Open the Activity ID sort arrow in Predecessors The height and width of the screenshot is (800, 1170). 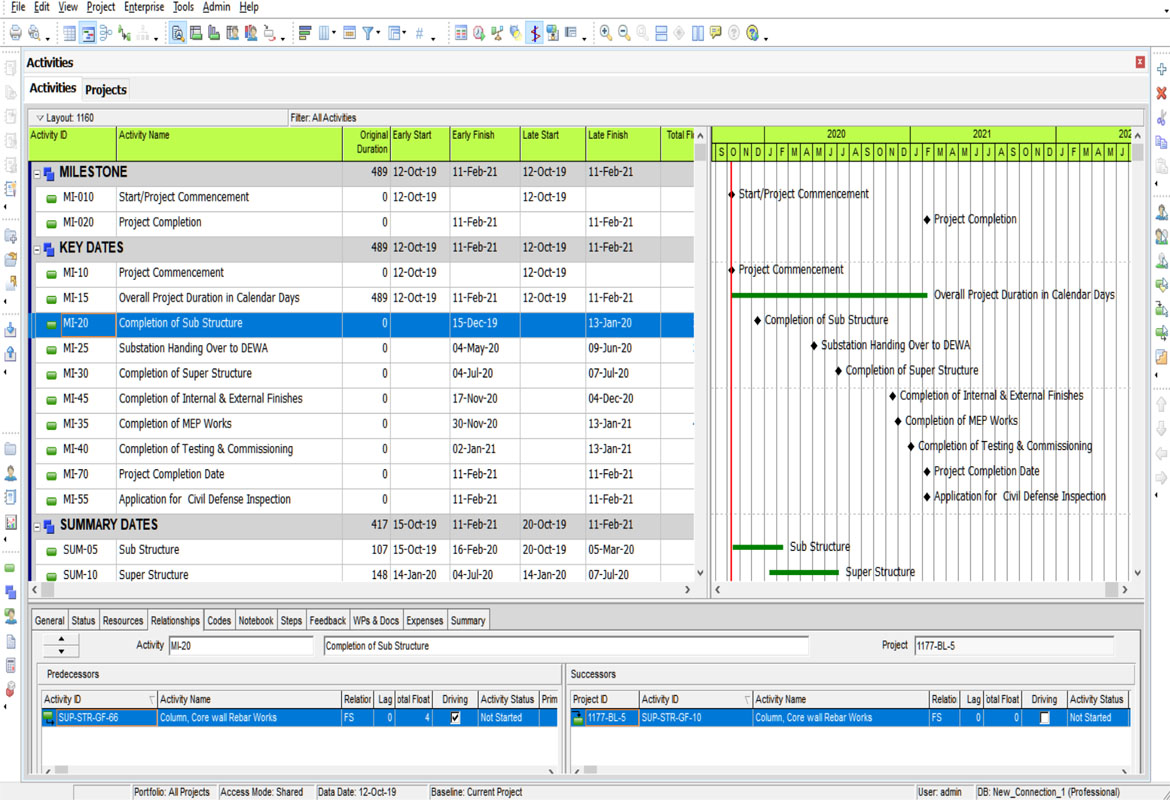[151, 700]
